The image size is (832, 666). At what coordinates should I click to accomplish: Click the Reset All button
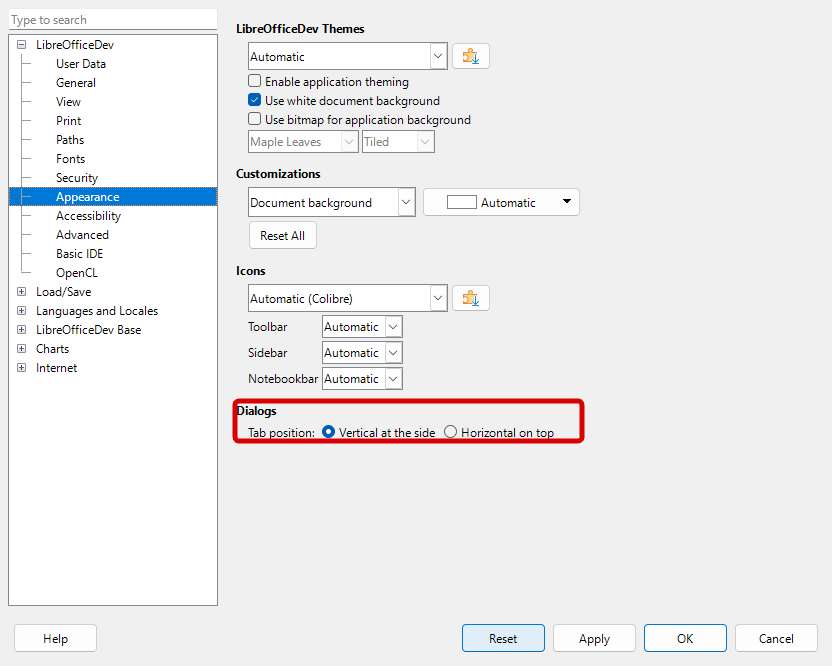pyautogui.click(x=282, y=236)
